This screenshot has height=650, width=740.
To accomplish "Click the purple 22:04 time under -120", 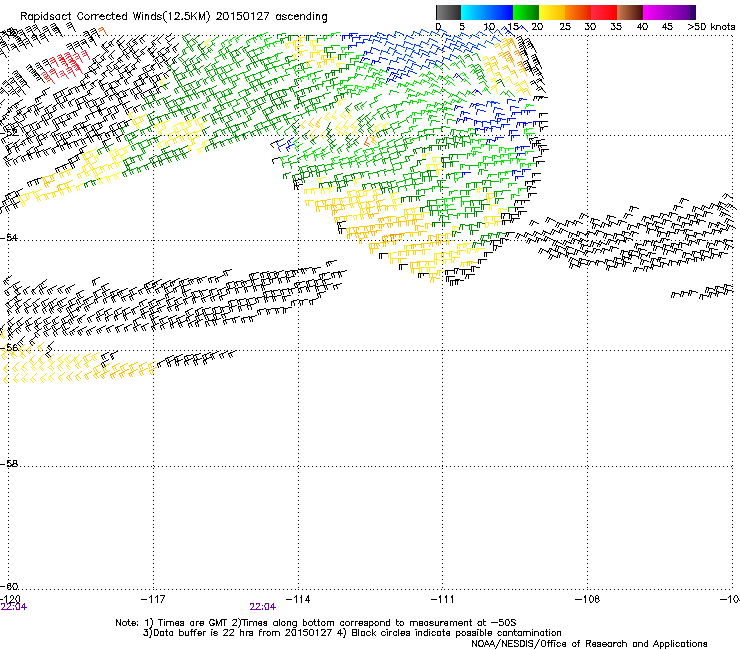I will pos(14,607).
